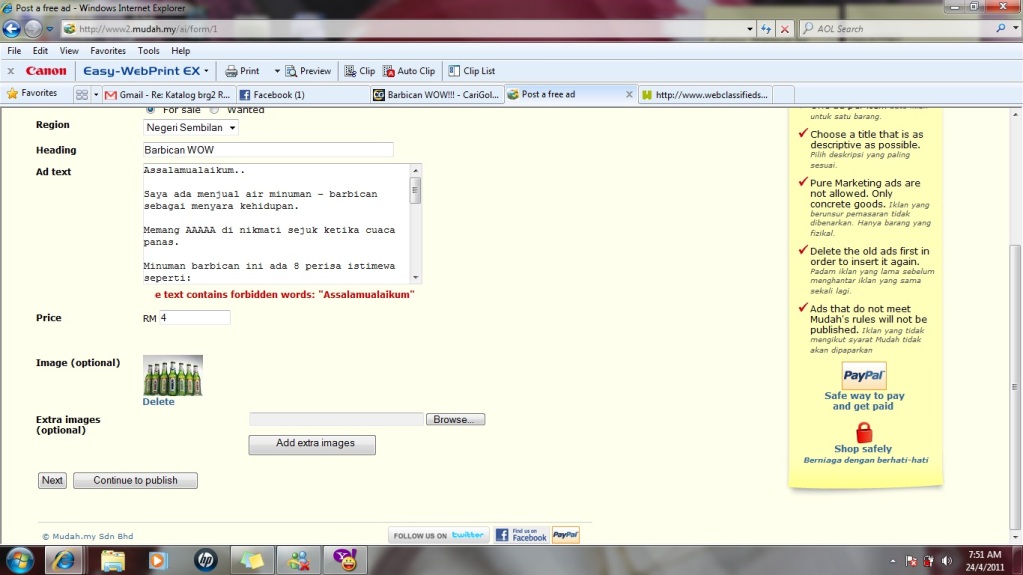Open the Help menu
The height and width of the screenshot is (575, 1023).
click(x=181, y=51)
